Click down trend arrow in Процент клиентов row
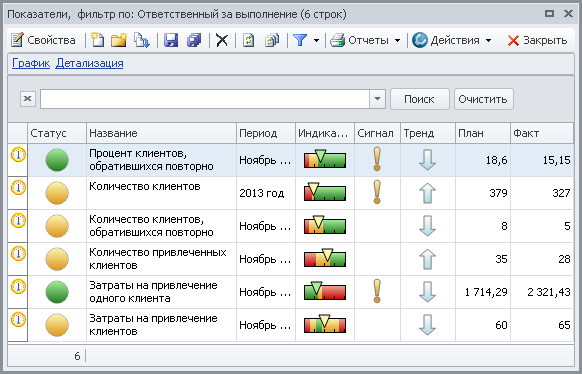 (427, 160)
